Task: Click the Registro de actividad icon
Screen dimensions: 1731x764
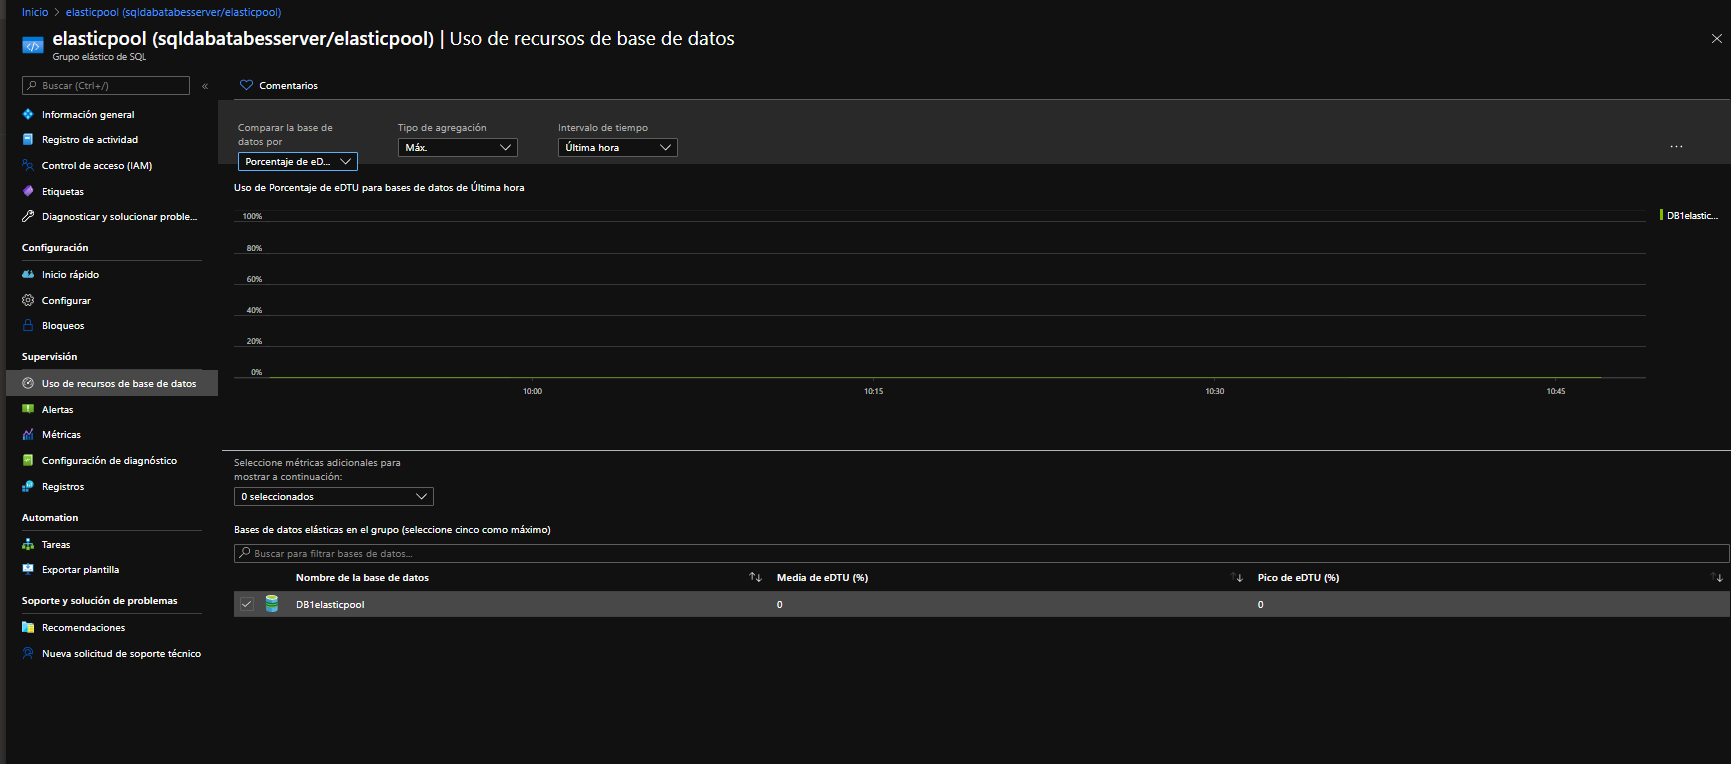Action: point(28,139)
